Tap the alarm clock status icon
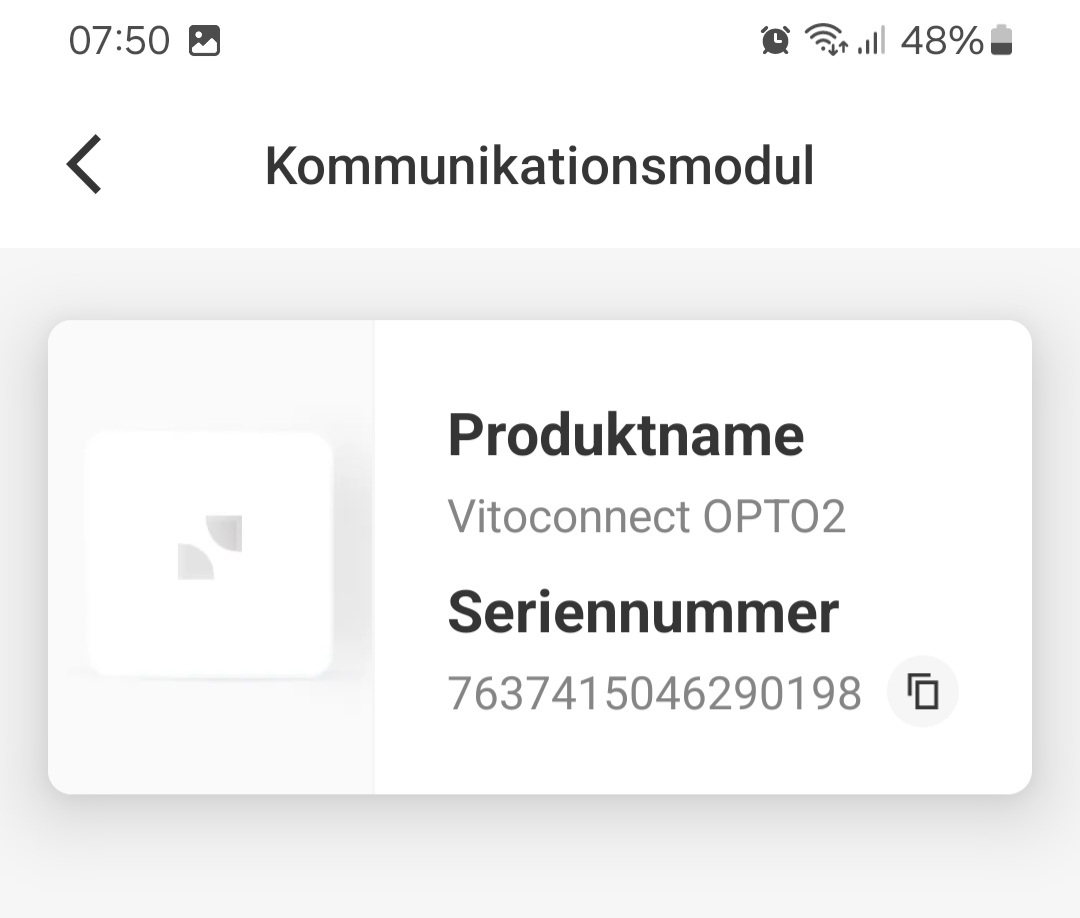 point(776,40)
